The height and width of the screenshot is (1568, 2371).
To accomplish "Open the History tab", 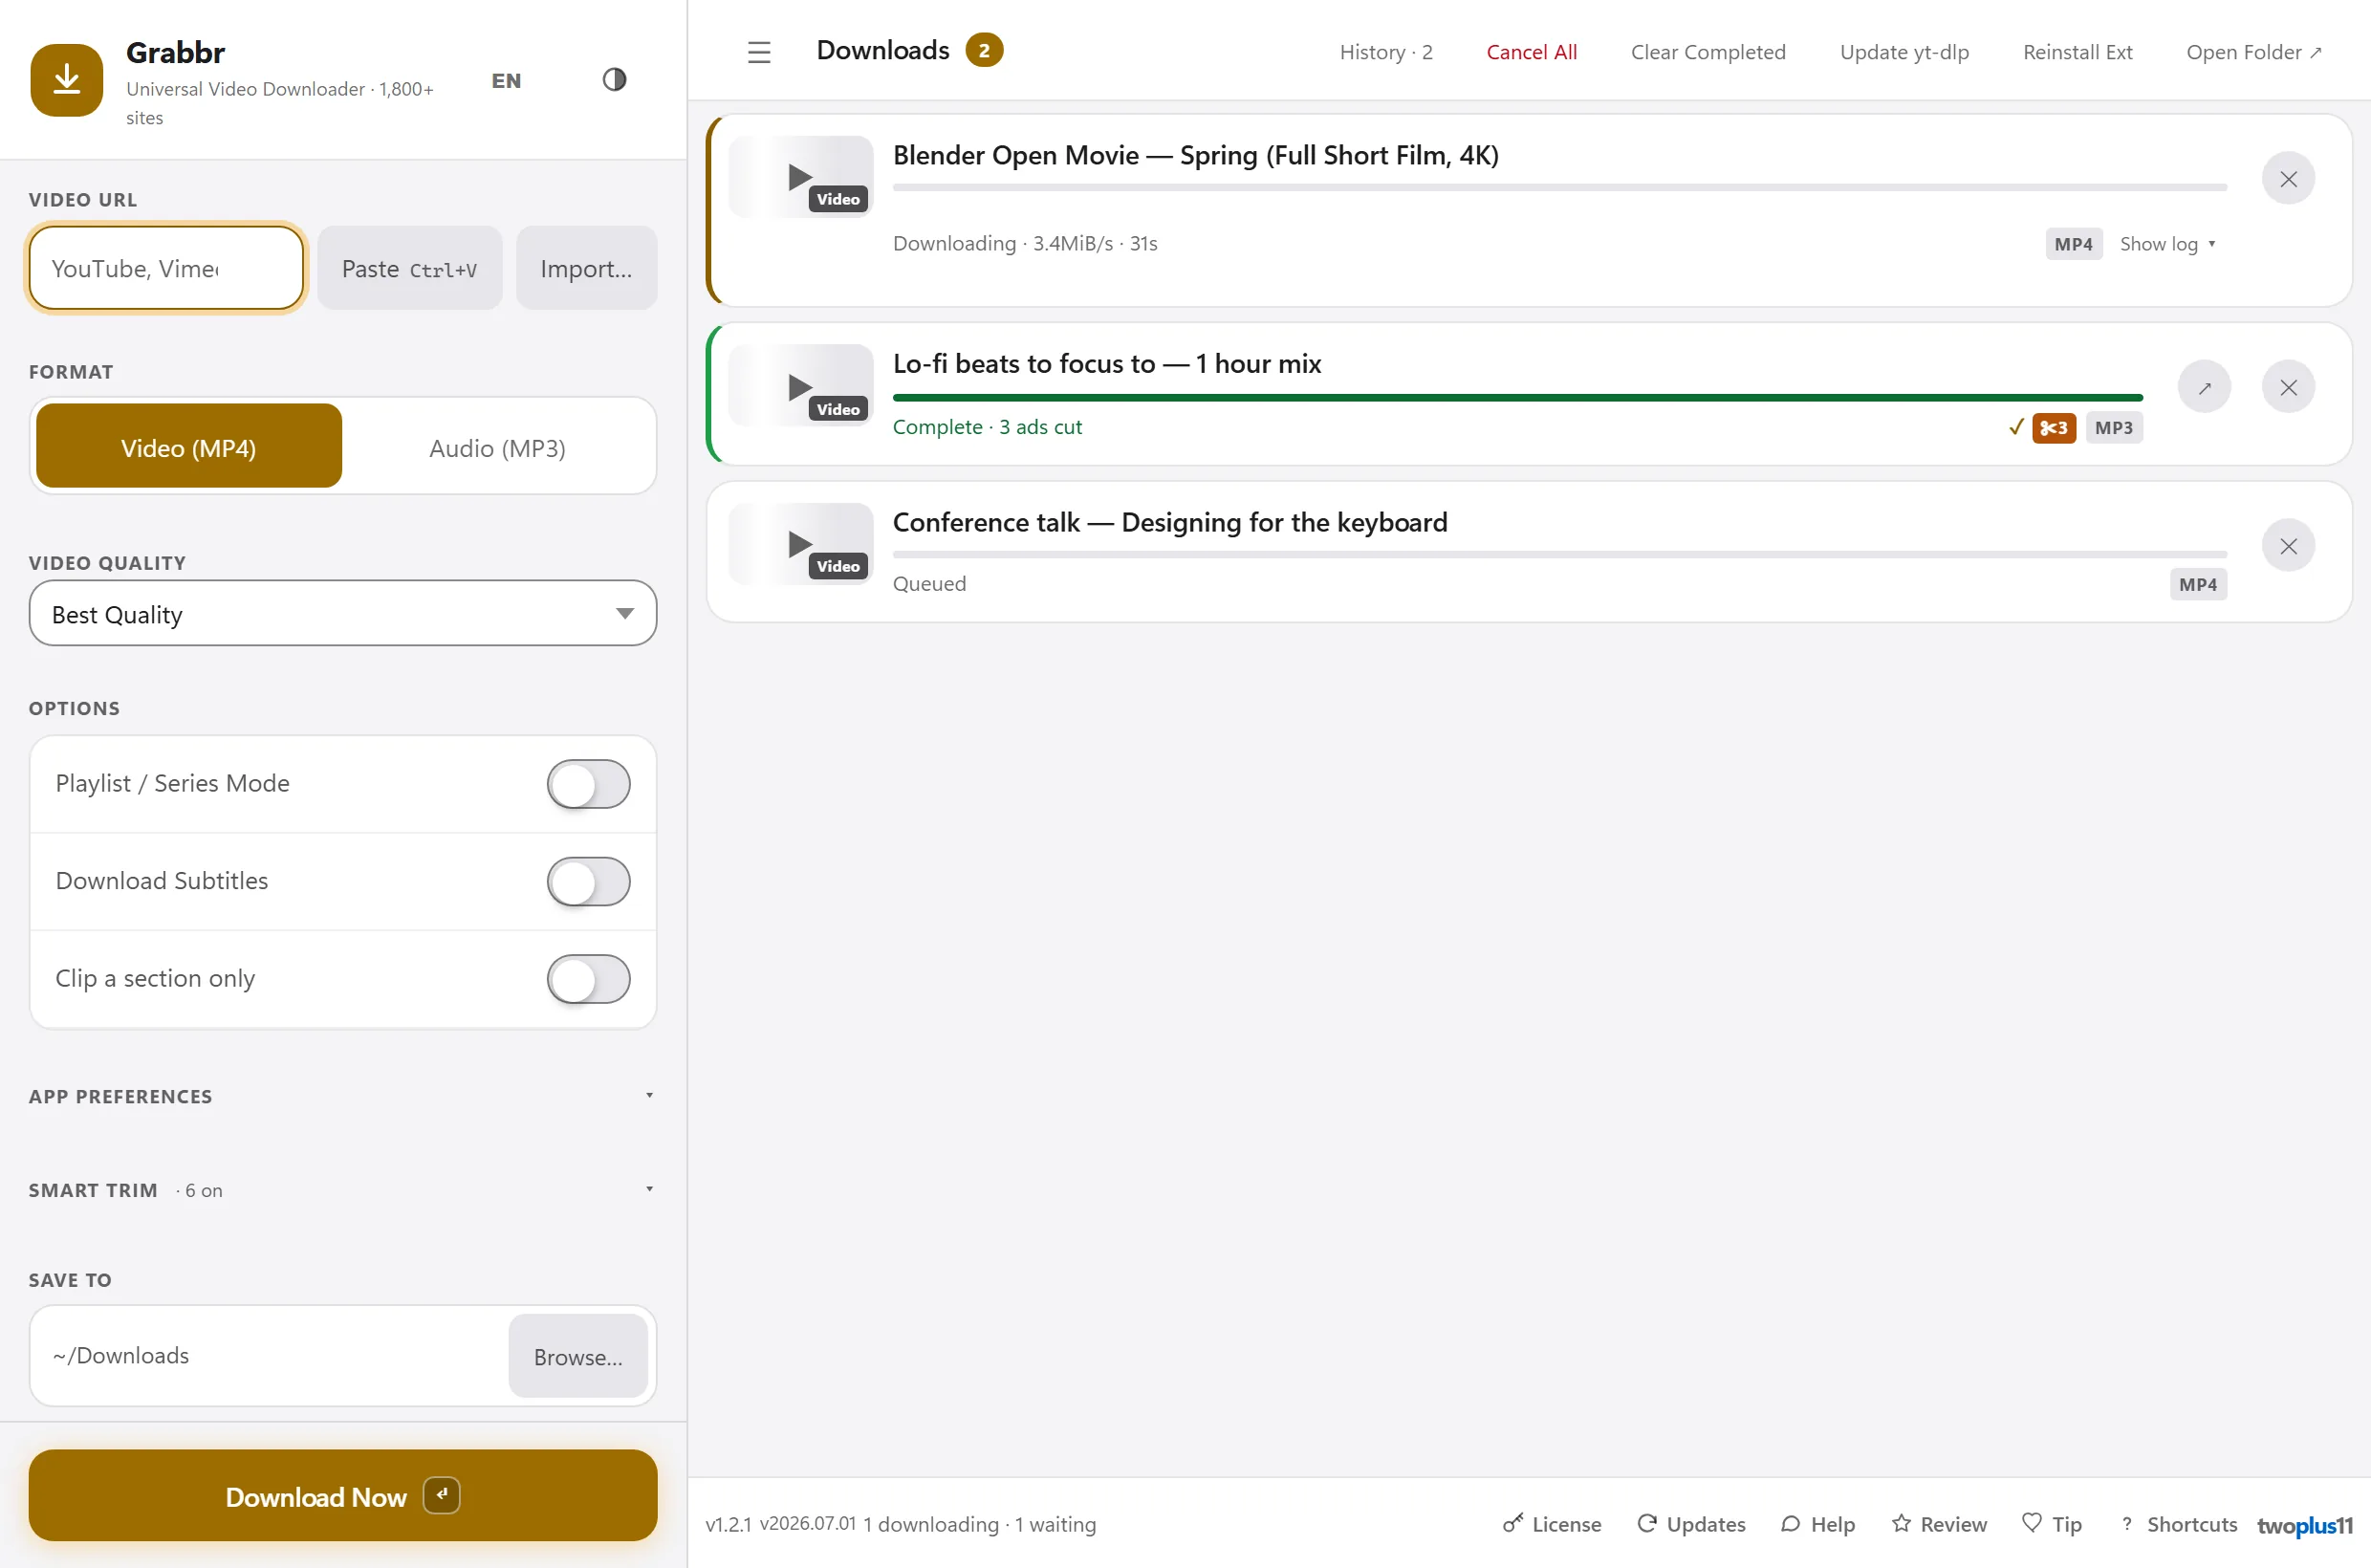I will click(1386, 52).
